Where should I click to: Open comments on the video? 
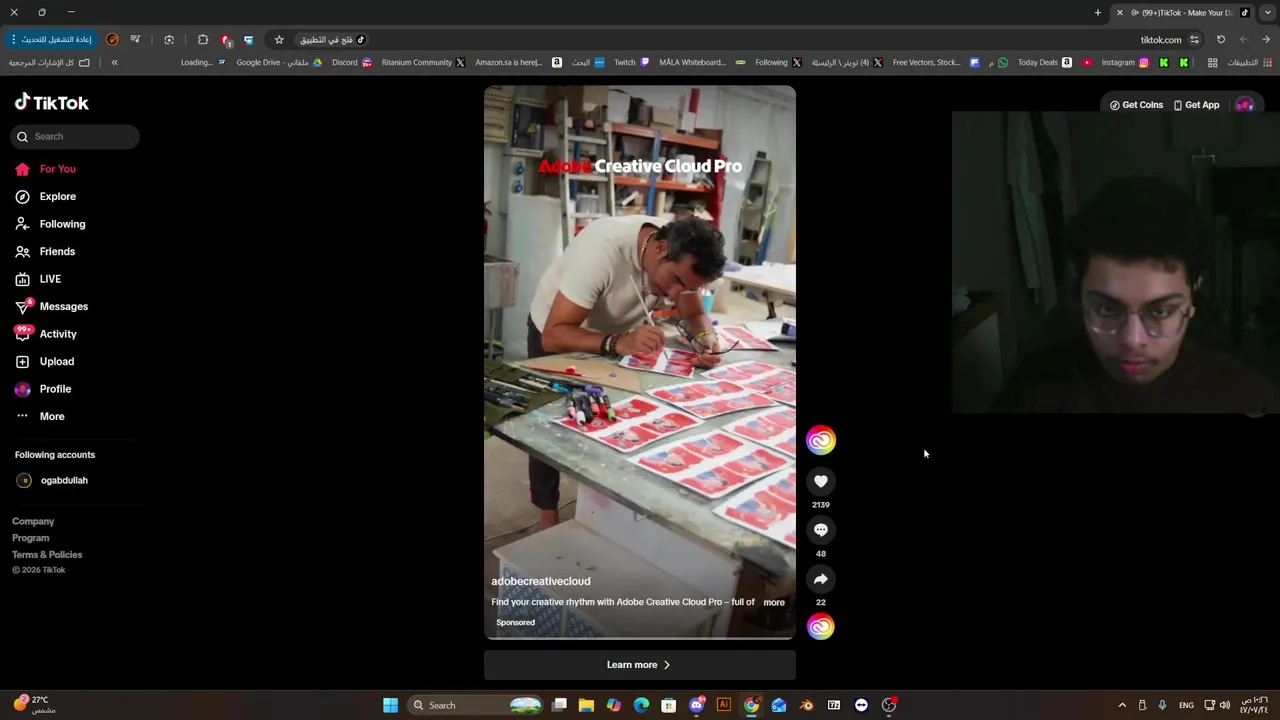pyautogui.click(x=821, y=530)
